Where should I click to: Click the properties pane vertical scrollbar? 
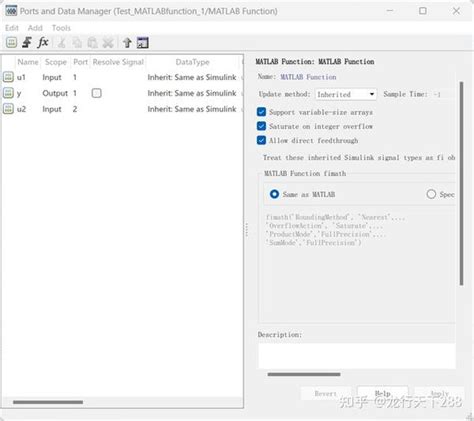[461, 183]
